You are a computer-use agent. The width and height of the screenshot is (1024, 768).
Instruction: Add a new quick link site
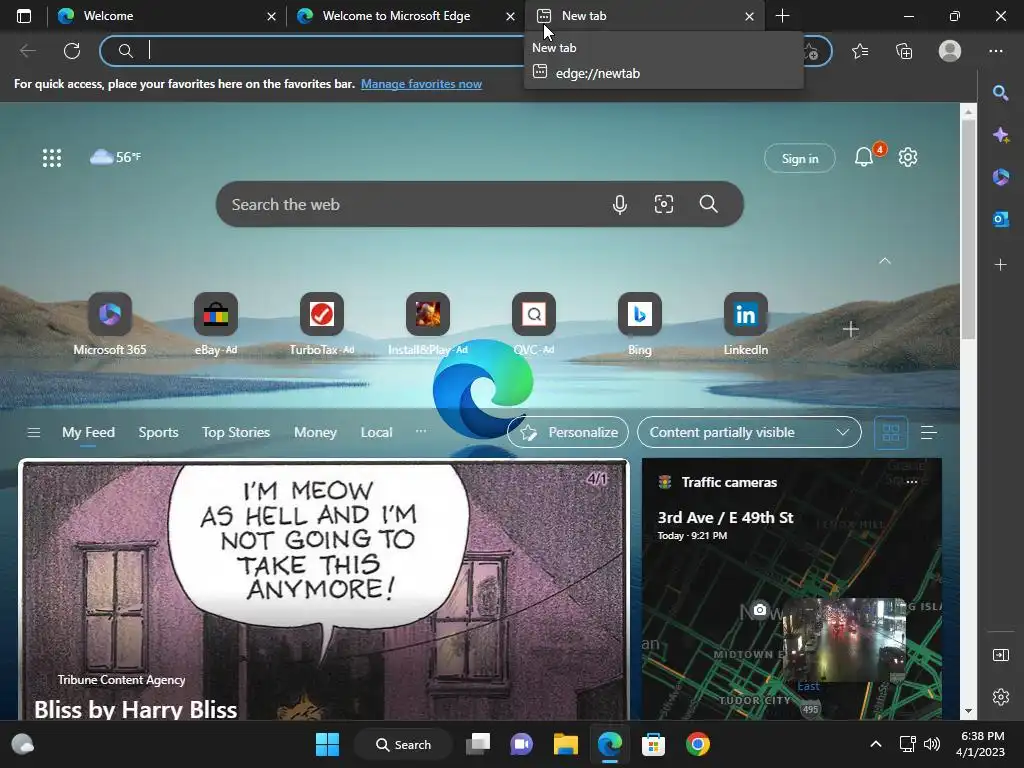pos(850,329)
